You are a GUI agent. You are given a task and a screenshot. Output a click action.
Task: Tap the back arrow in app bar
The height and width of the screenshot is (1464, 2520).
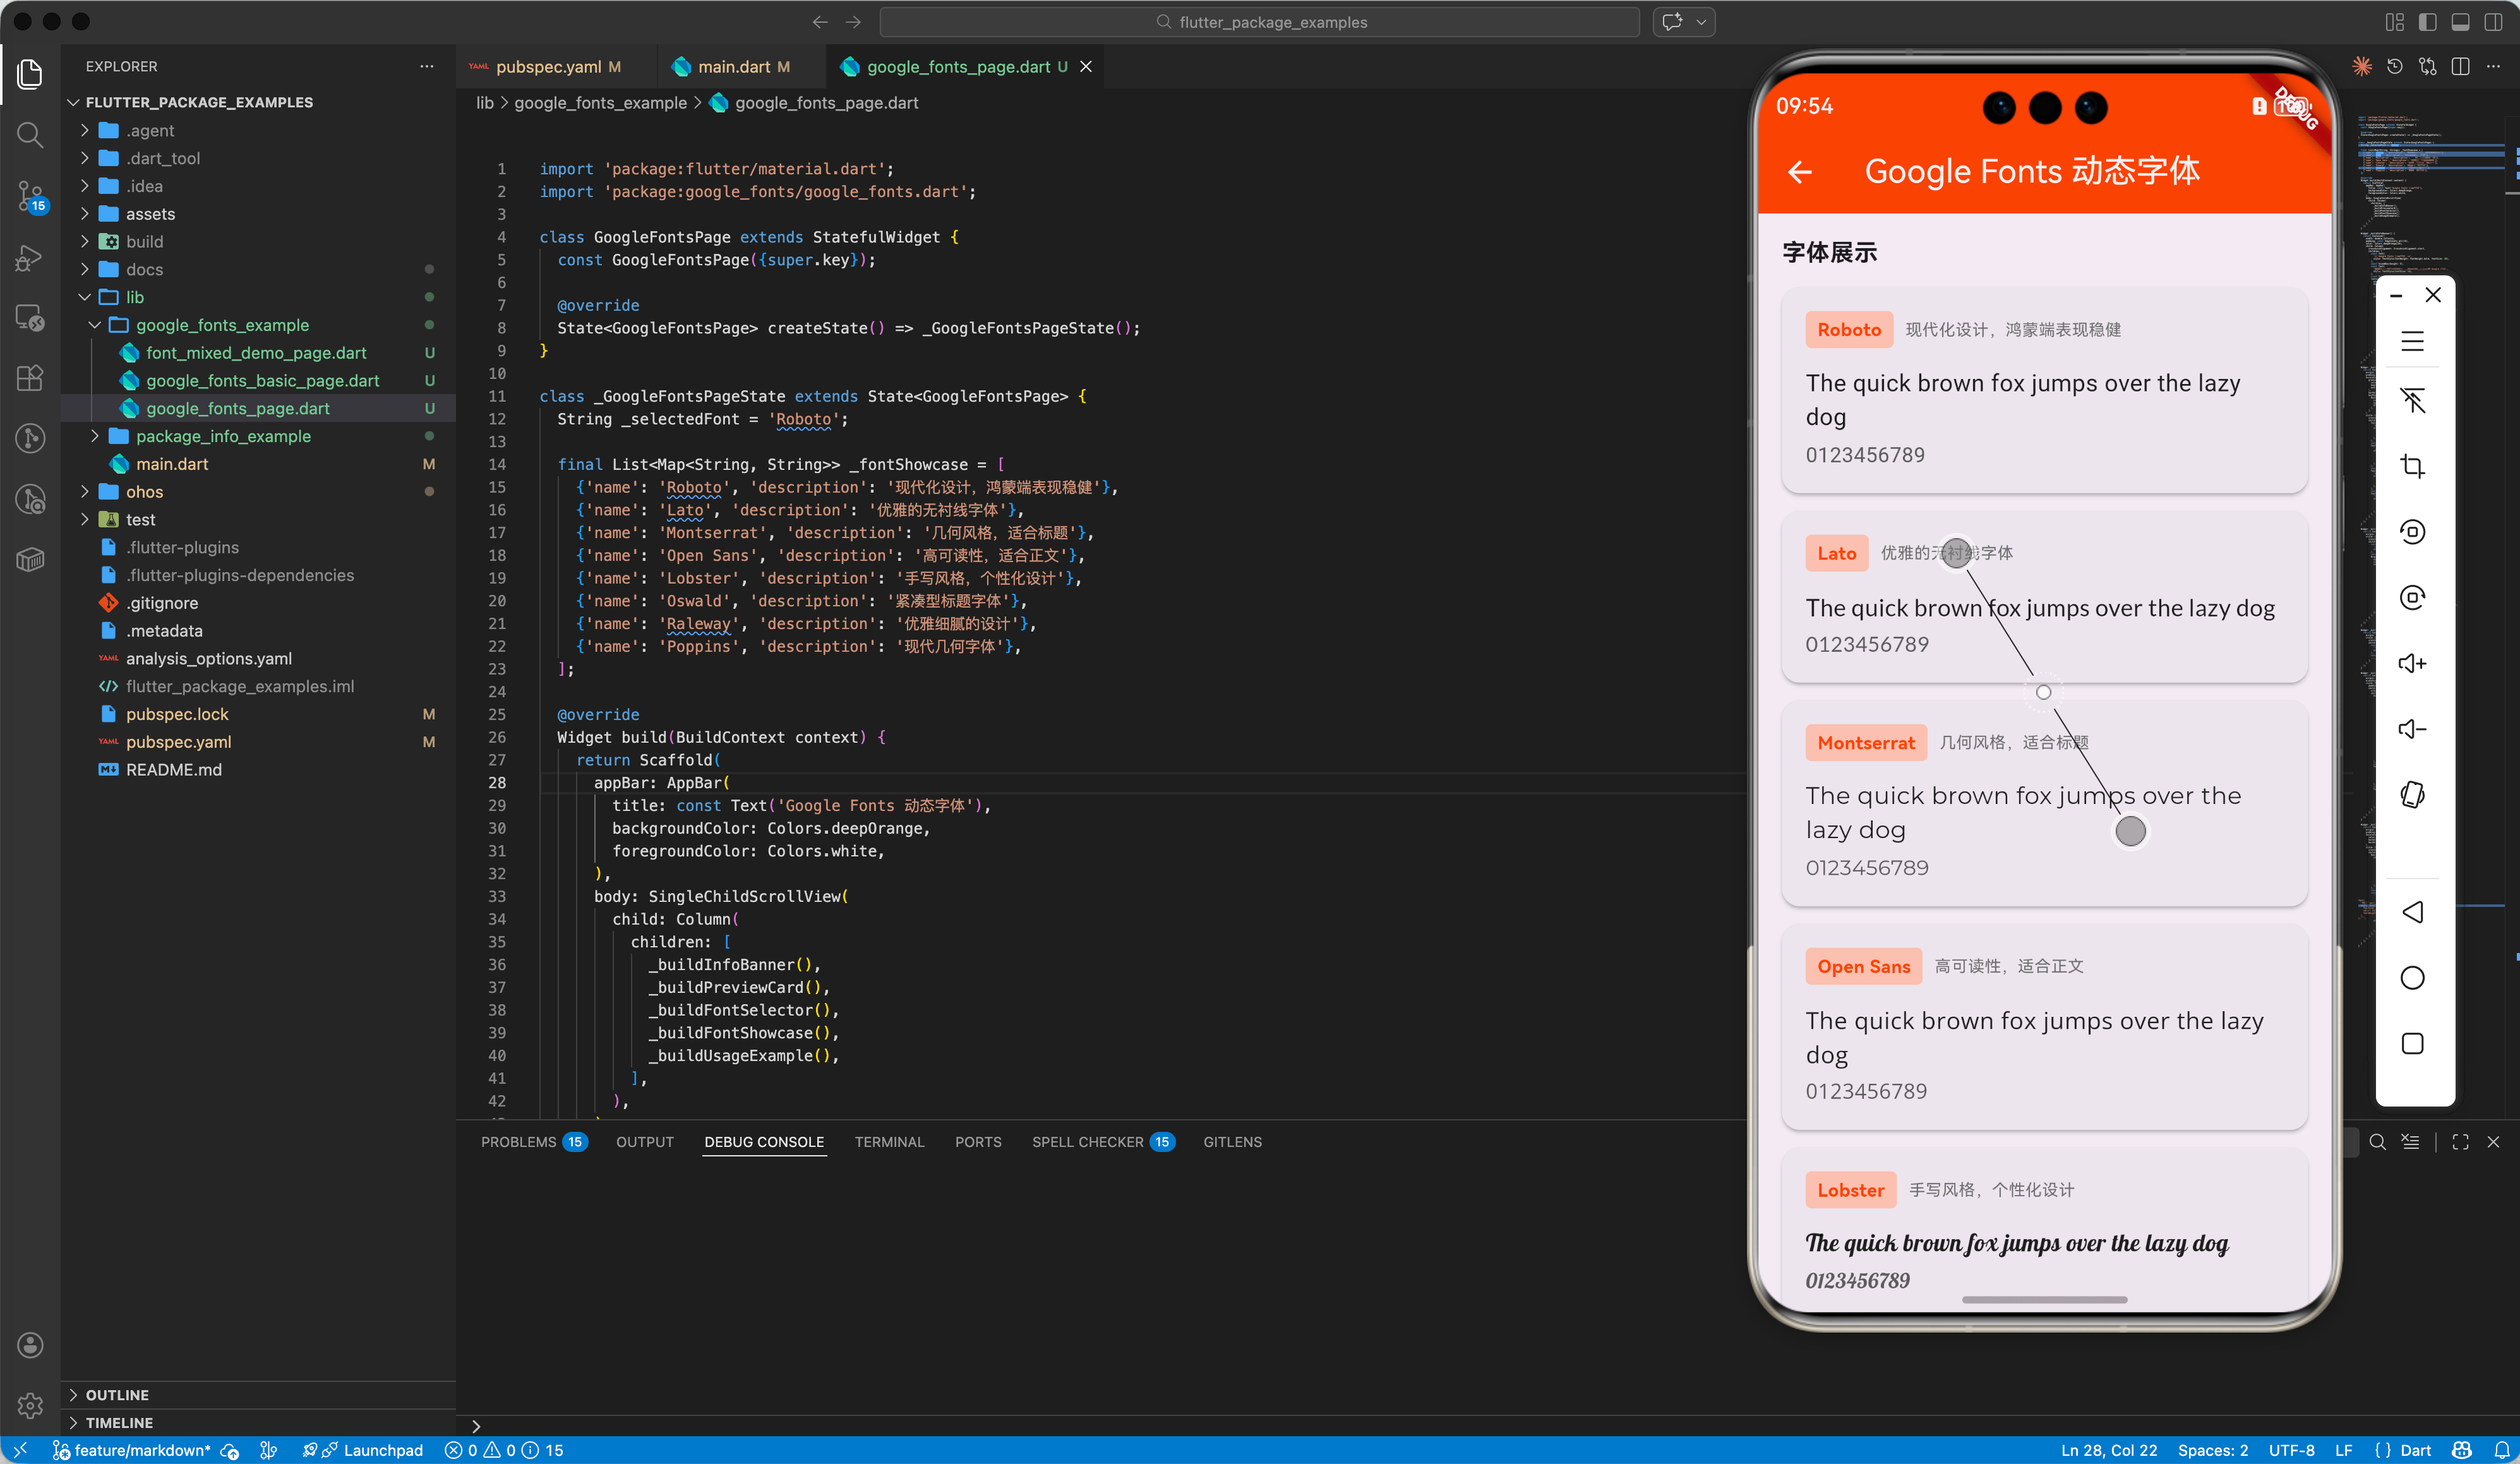pyautogui.click(x=1800, y=172)
